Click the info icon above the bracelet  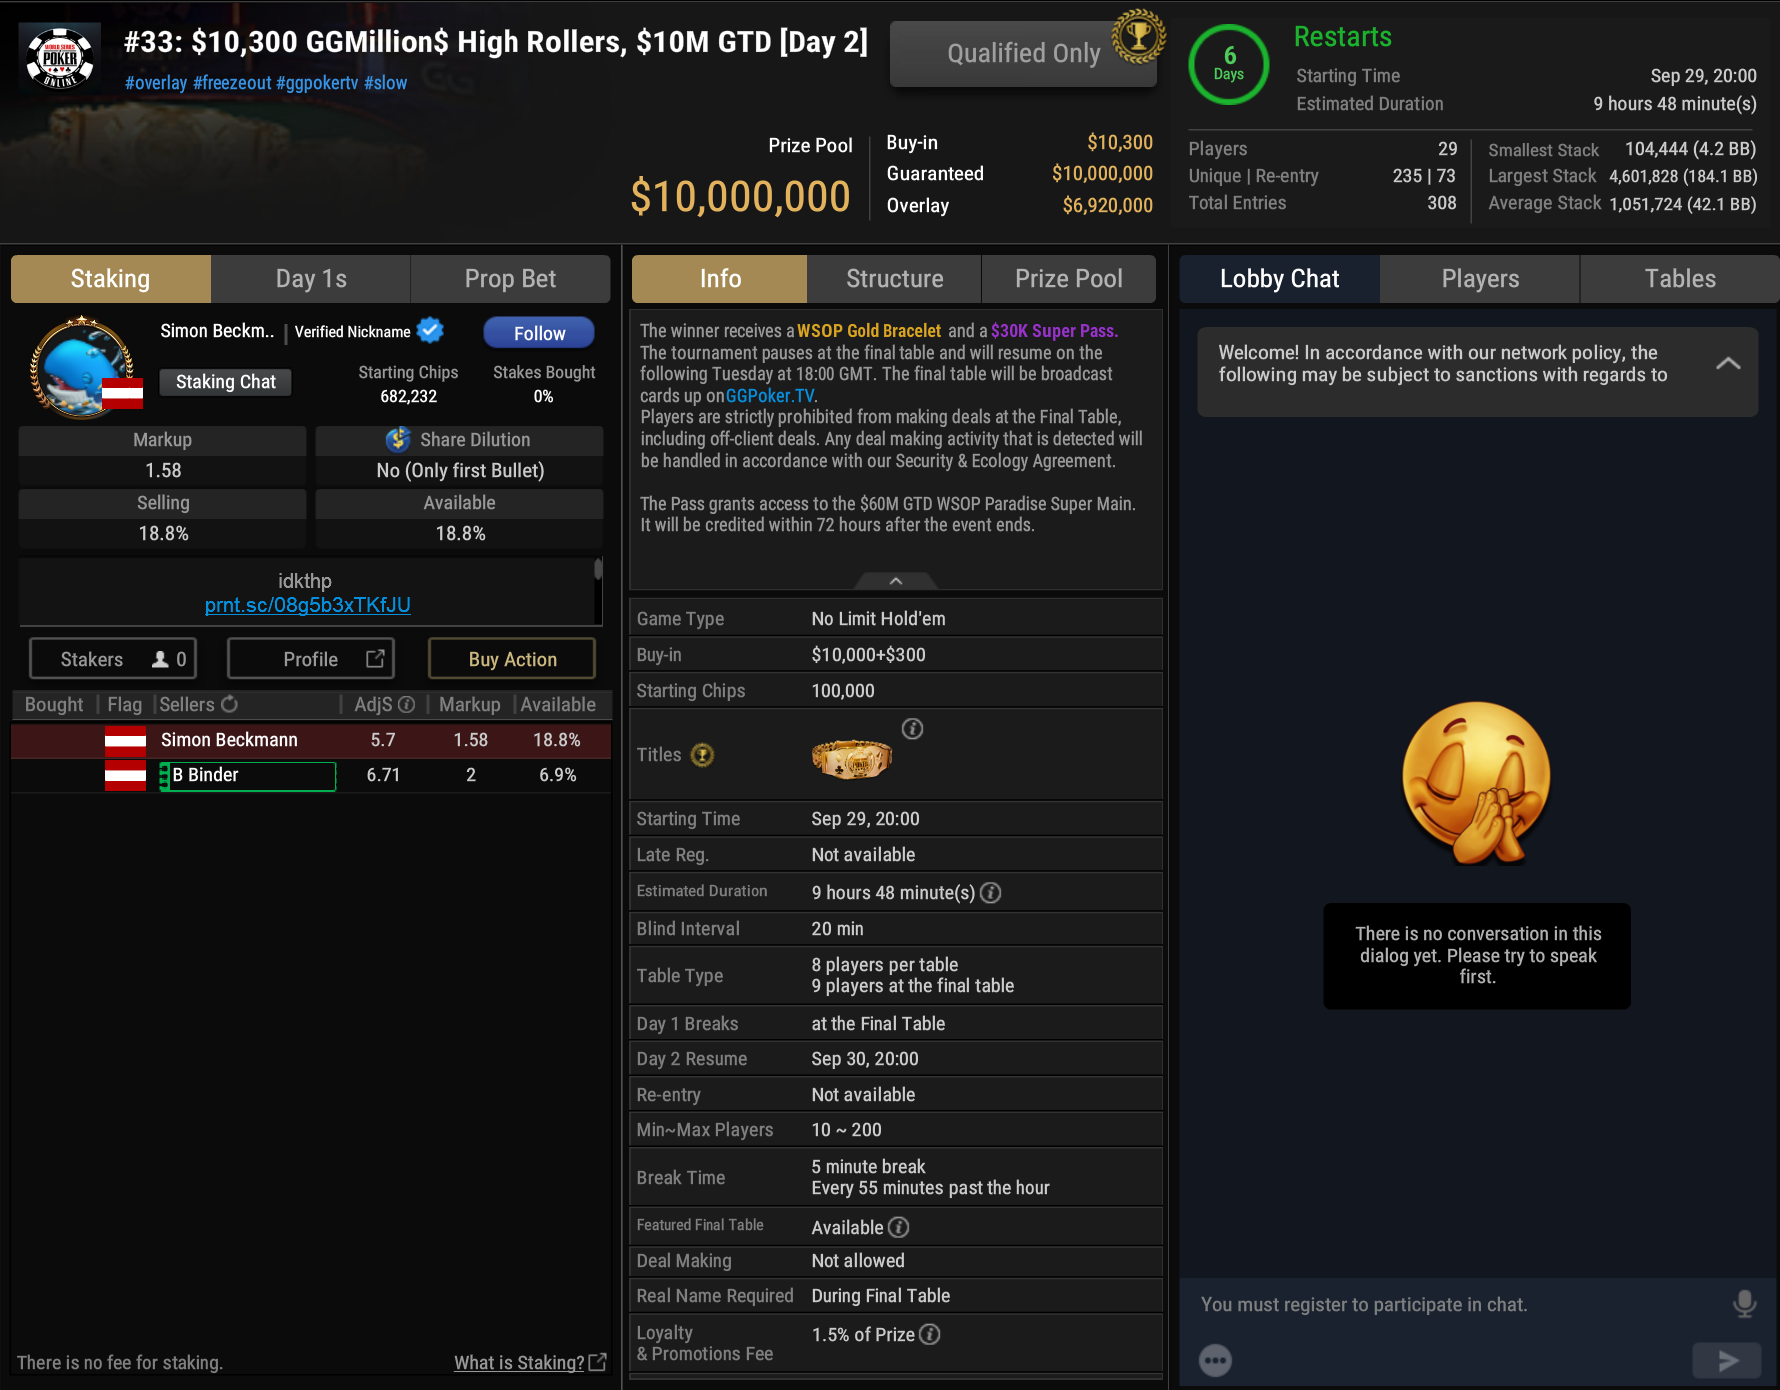[912, 729]
